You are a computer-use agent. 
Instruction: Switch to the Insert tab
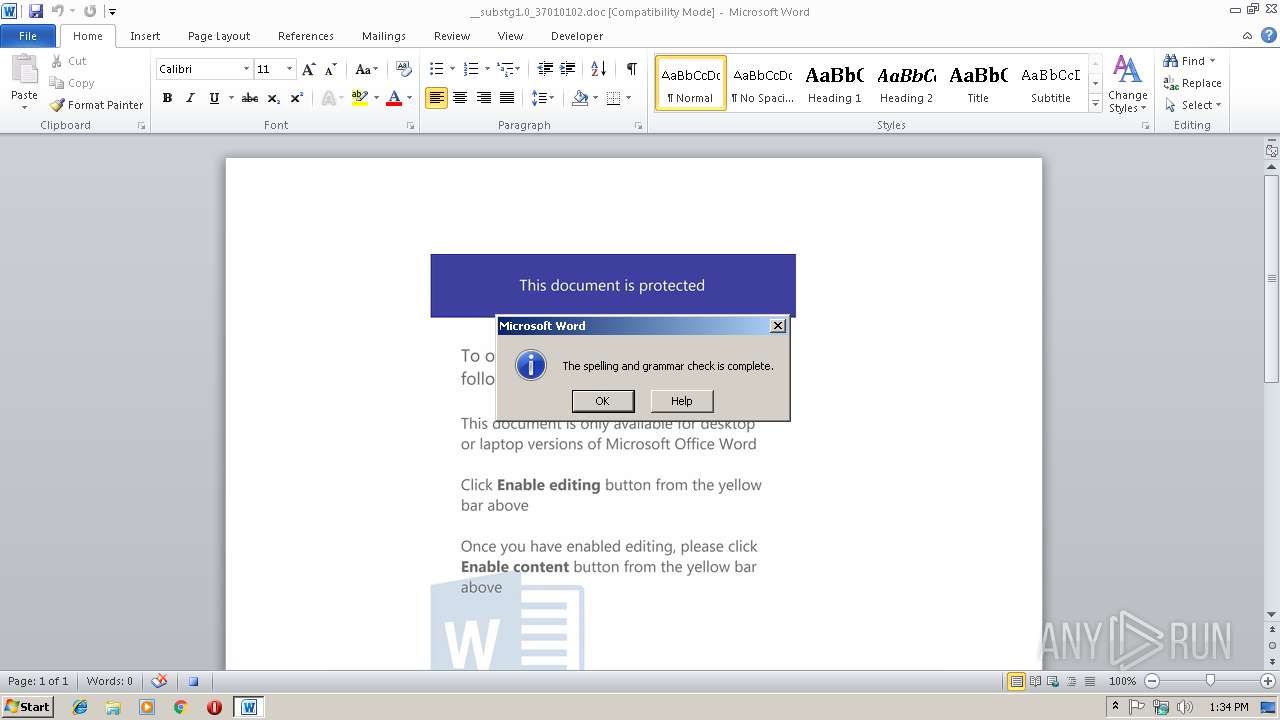click(x=145, y=36)
